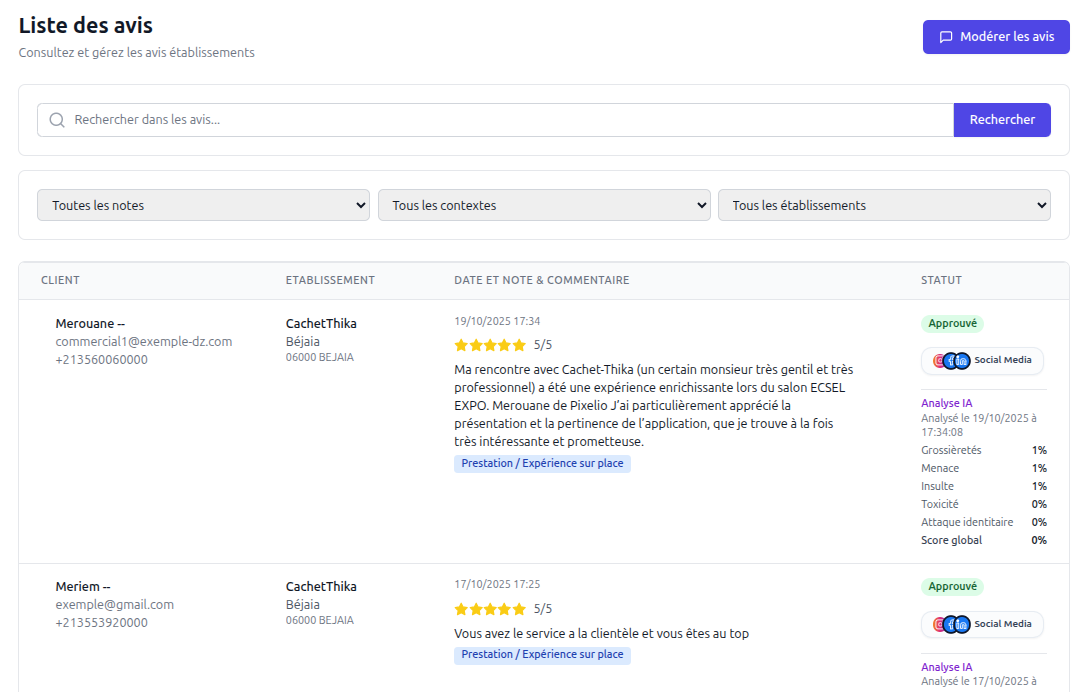The width and height of the screenshot is (1079, 692).
Task: Open the Tous les établissements dropdown
Action: coord(884,204)
